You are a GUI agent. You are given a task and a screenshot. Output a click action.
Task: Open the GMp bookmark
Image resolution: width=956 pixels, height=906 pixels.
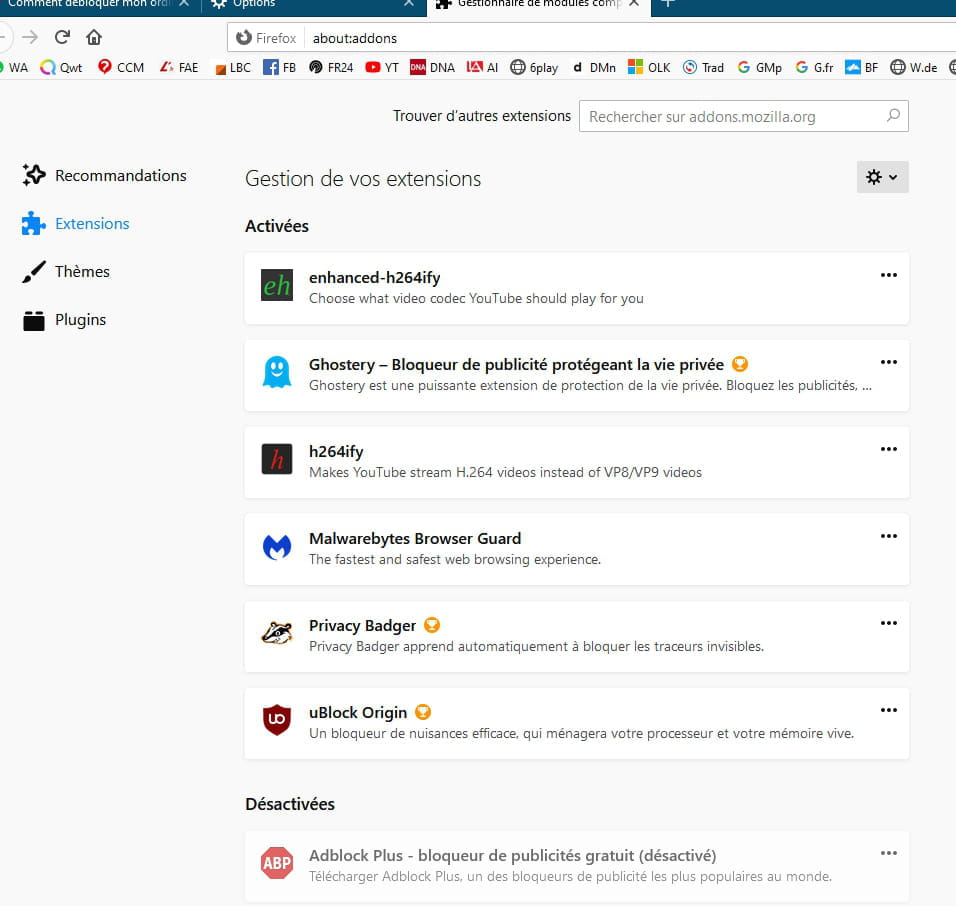pos(760,67)
